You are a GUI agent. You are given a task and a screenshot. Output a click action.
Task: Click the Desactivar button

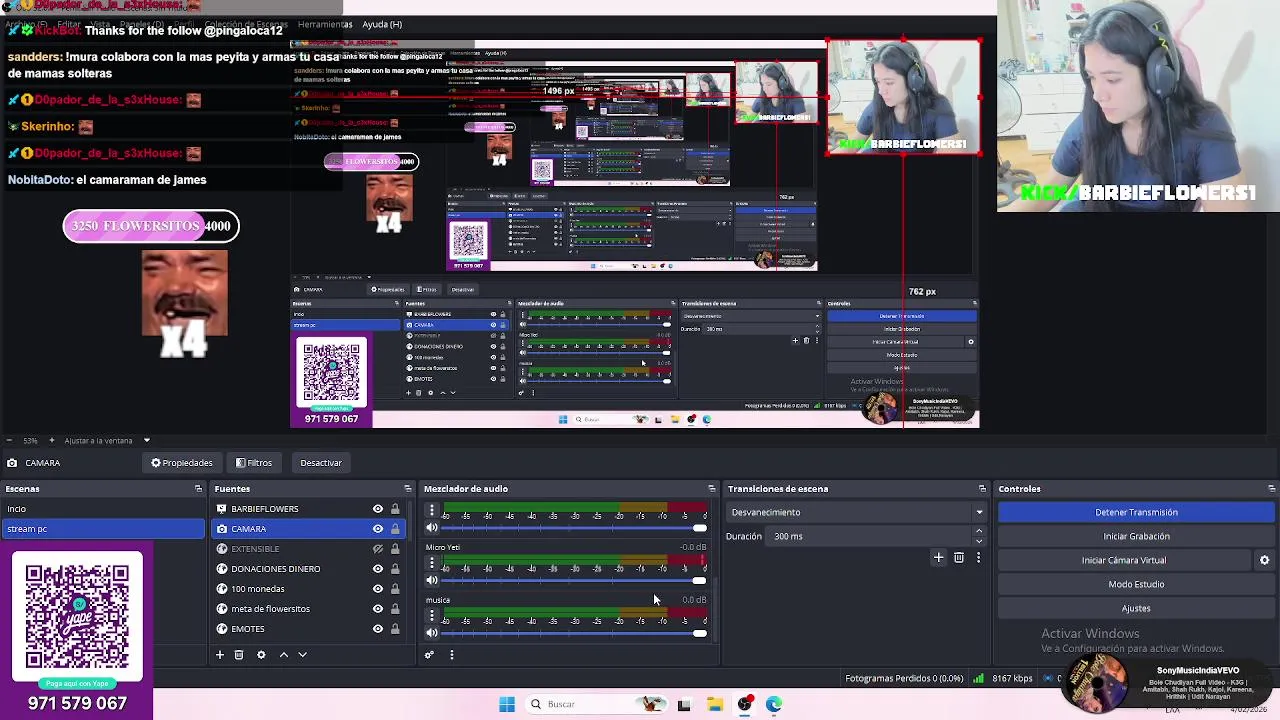[x=321, y=463]
